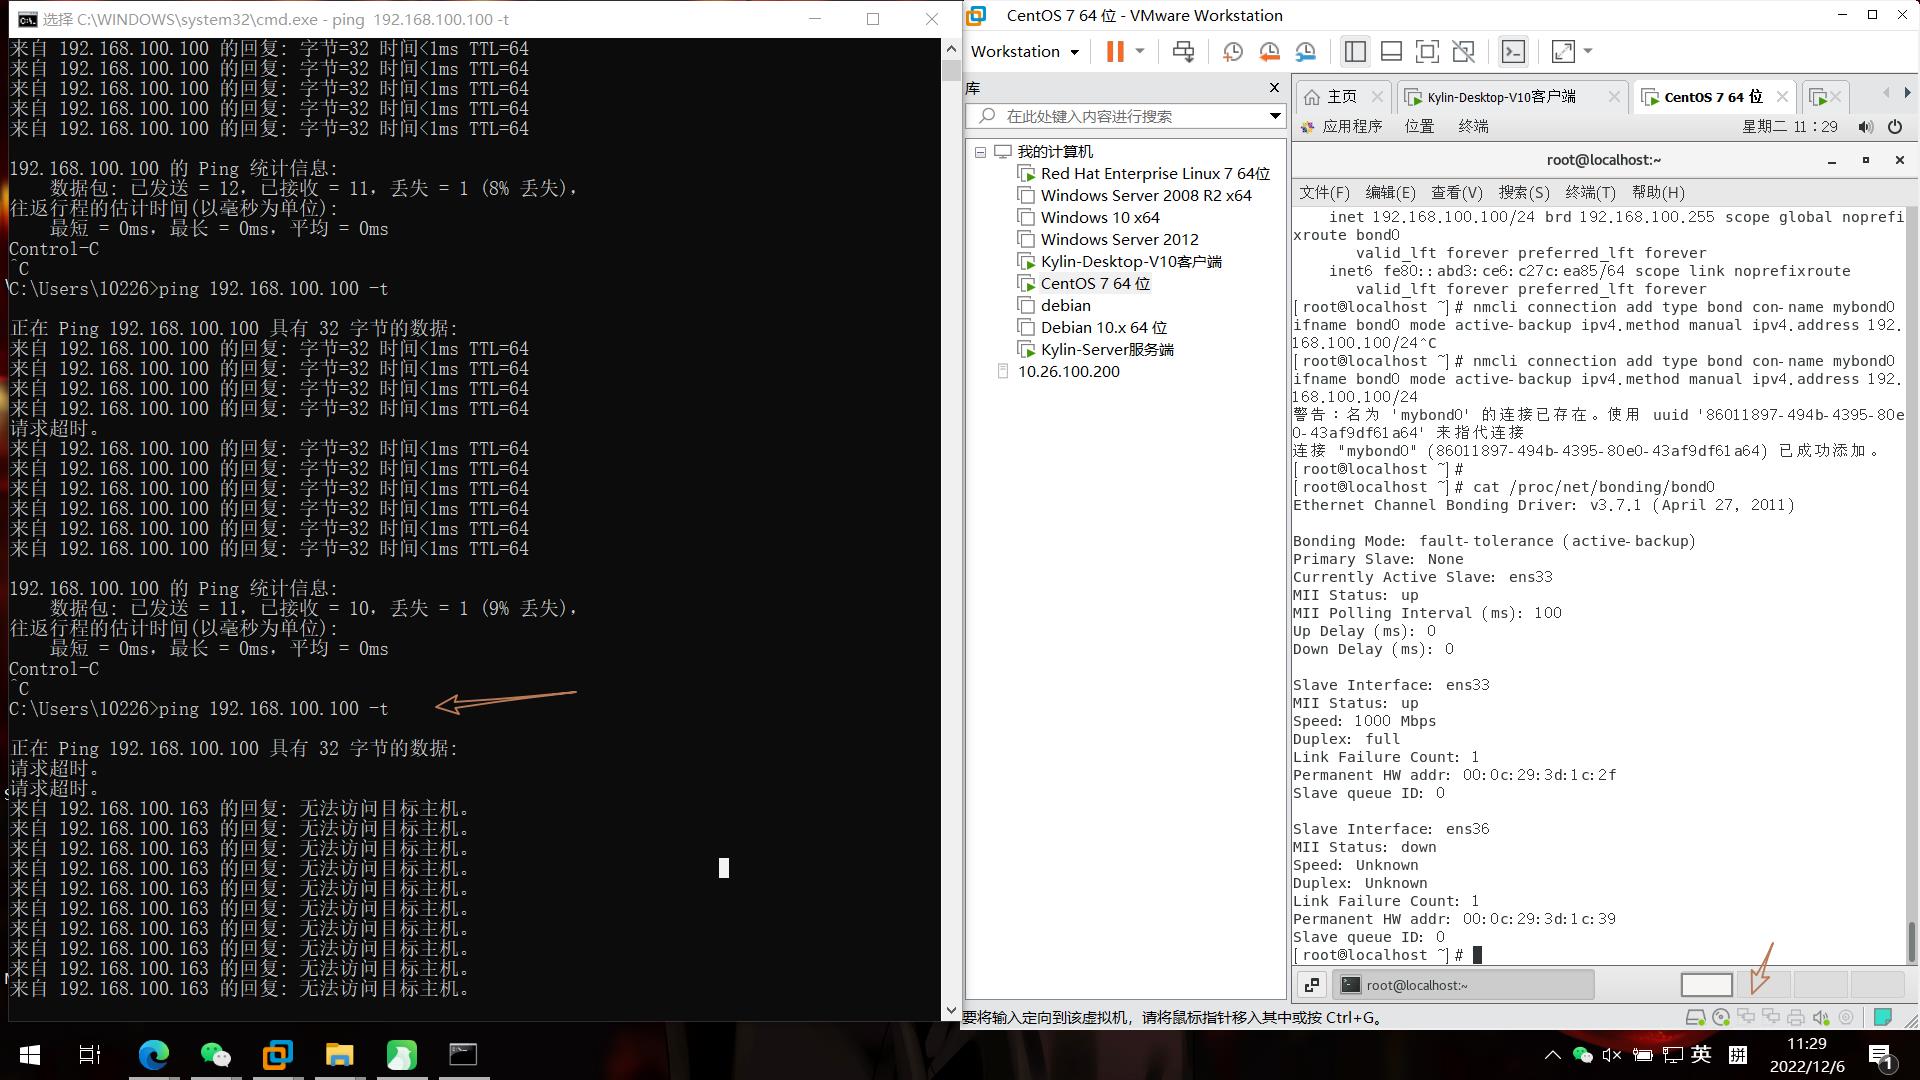Open the VMware message log icon
Viewport: 1920px width, 1080px height.
pos(1883,1017)
